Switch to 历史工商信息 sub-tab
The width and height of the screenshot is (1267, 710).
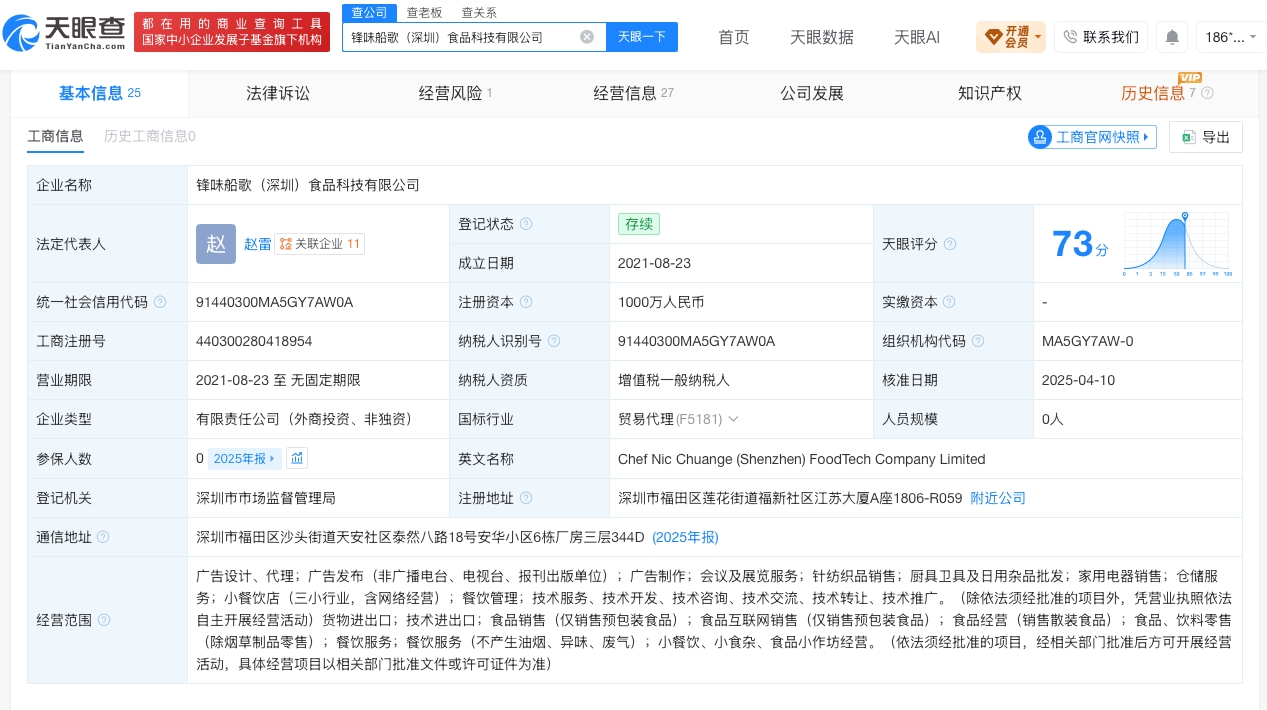(x=150, y=136)
